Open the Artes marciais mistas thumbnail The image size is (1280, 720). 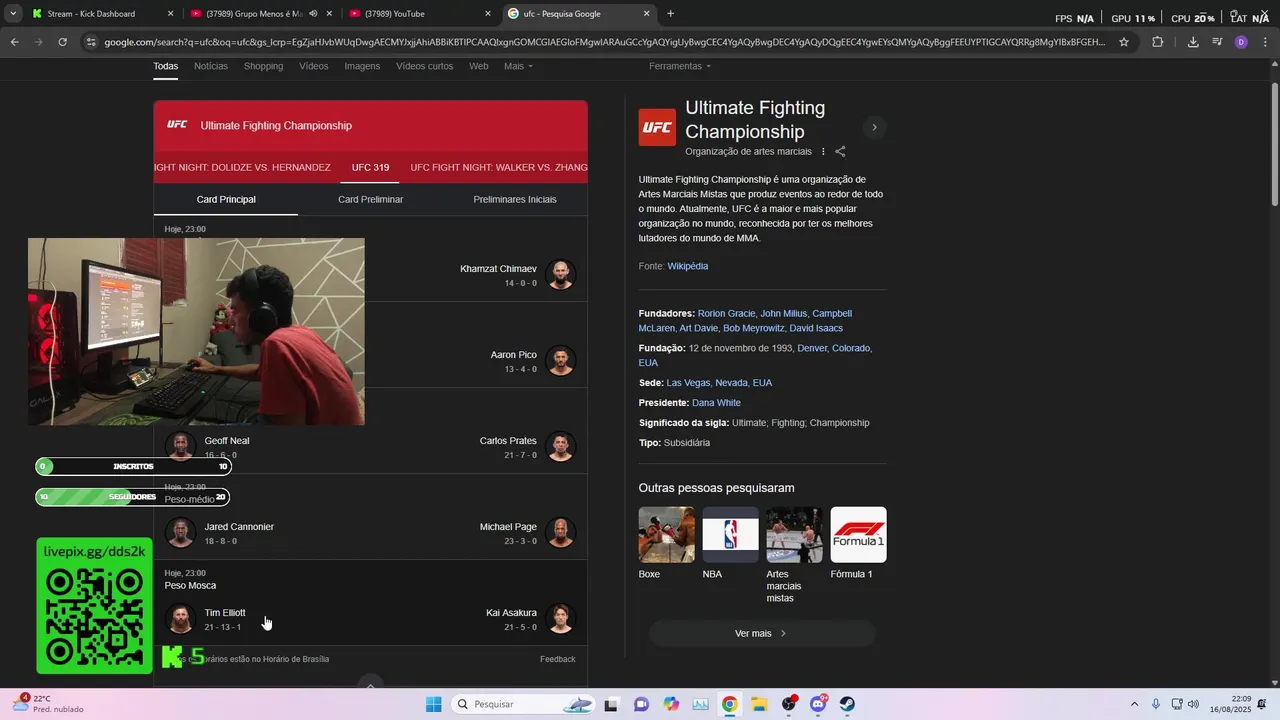(x=794, y=535)
